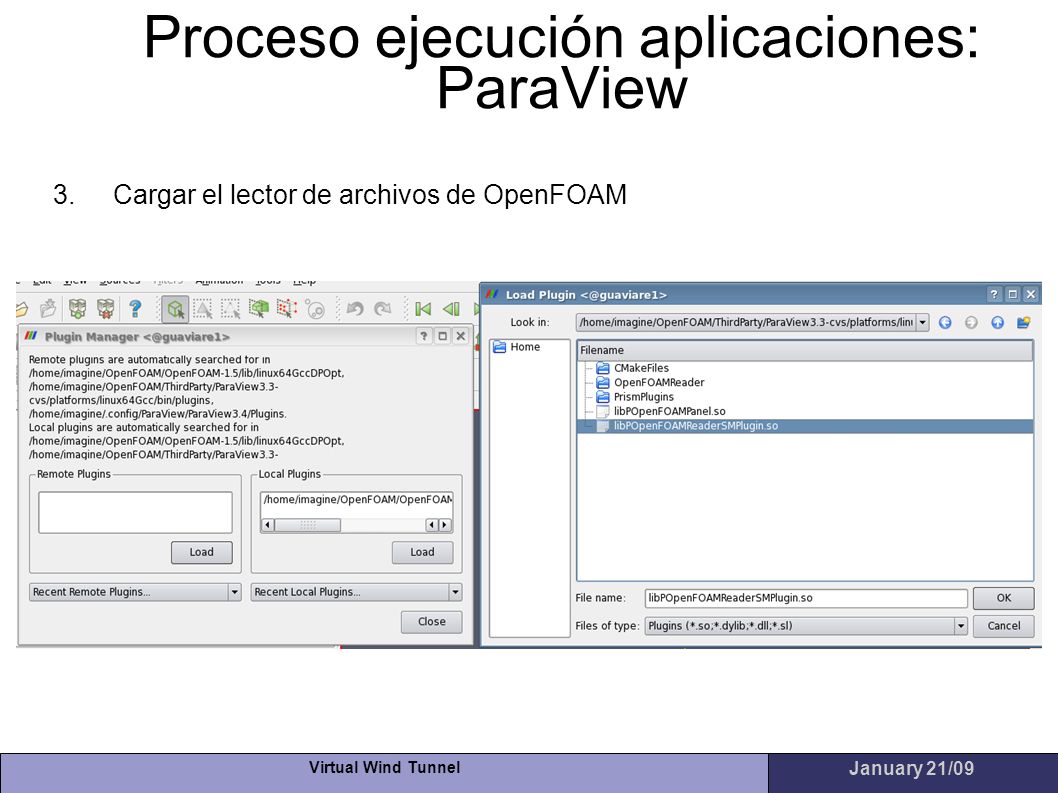The width and height of the screenshot is (1058, 793).
Task: Click the Connect to server icon
Action: [x=78, y=308]
